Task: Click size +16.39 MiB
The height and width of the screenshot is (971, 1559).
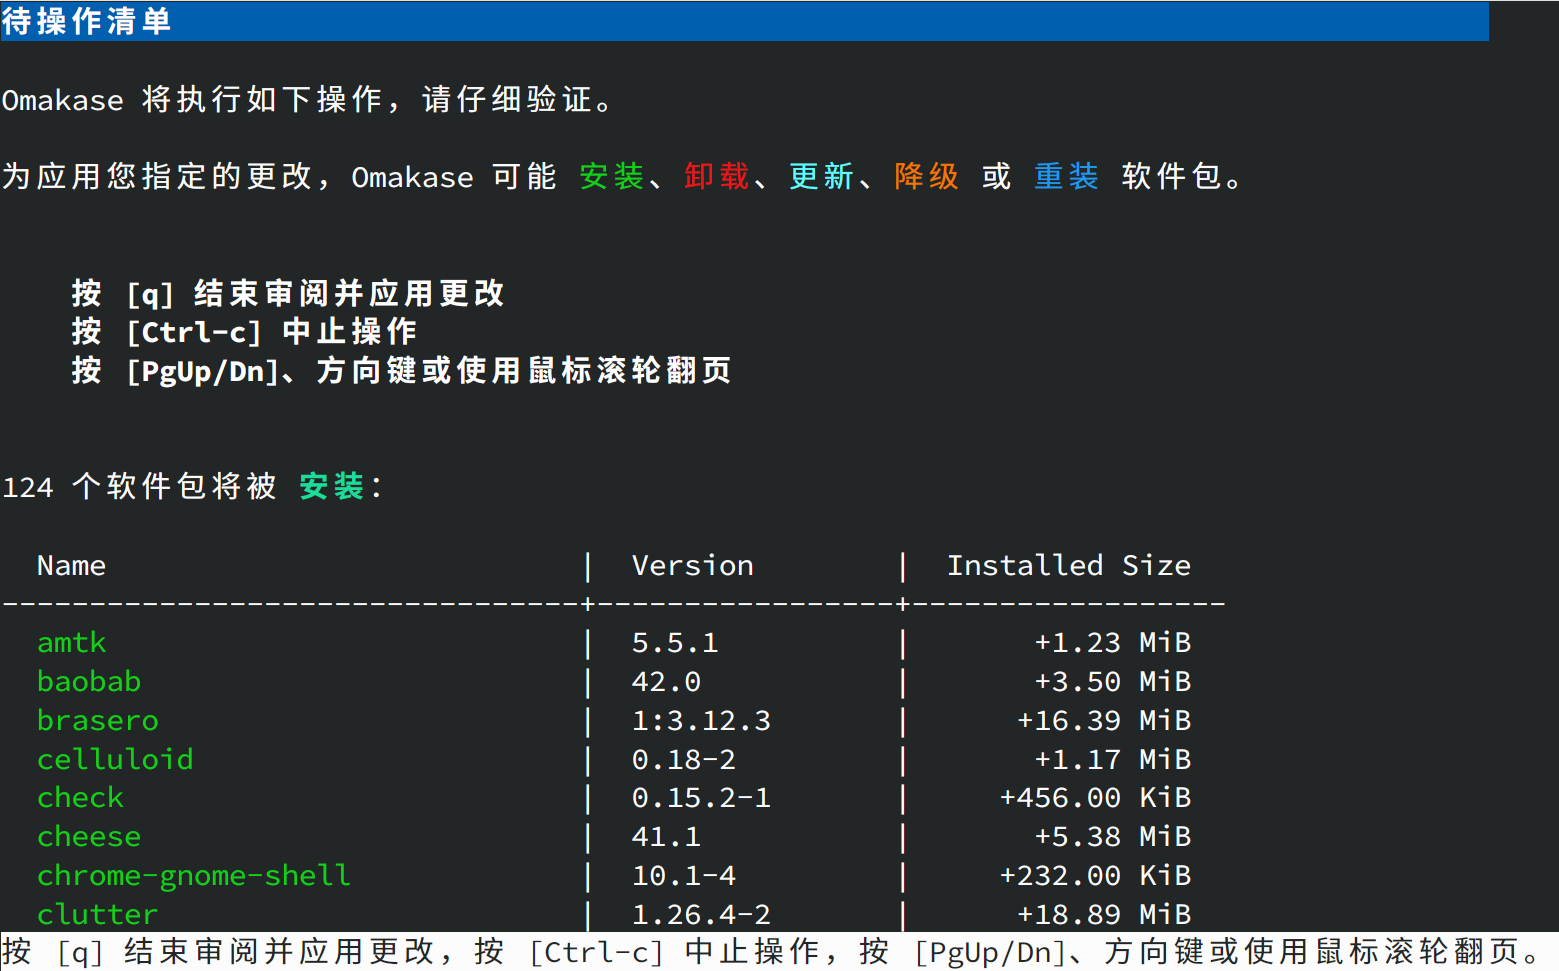Action: click(1104, 721)
